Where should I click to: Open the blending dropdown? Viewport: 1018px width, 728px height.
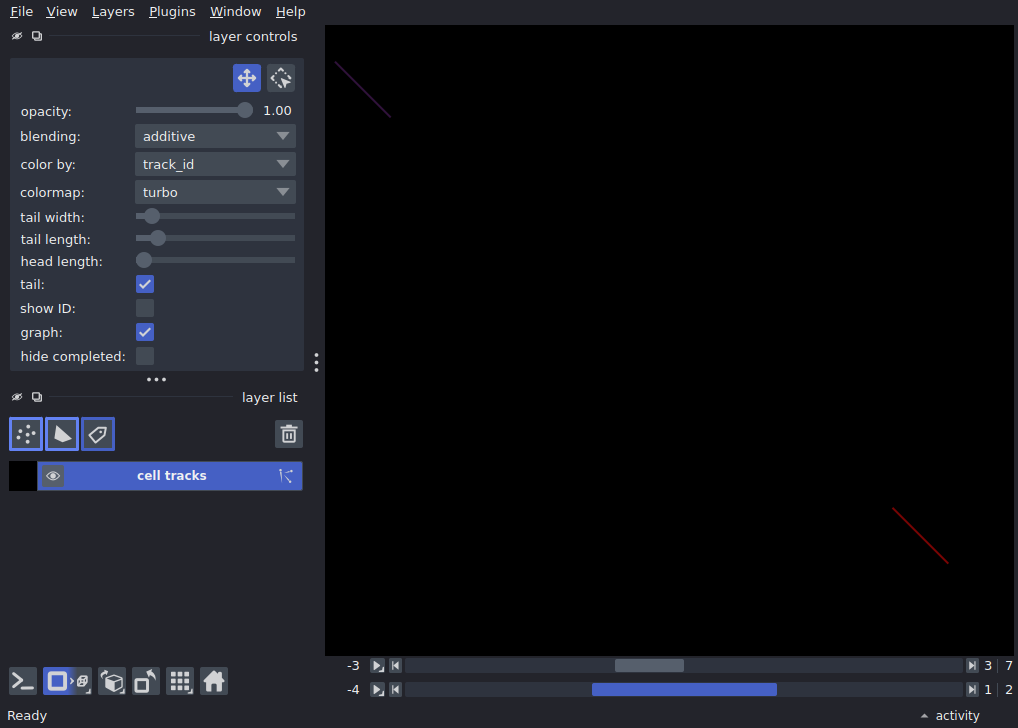(216, 136)
